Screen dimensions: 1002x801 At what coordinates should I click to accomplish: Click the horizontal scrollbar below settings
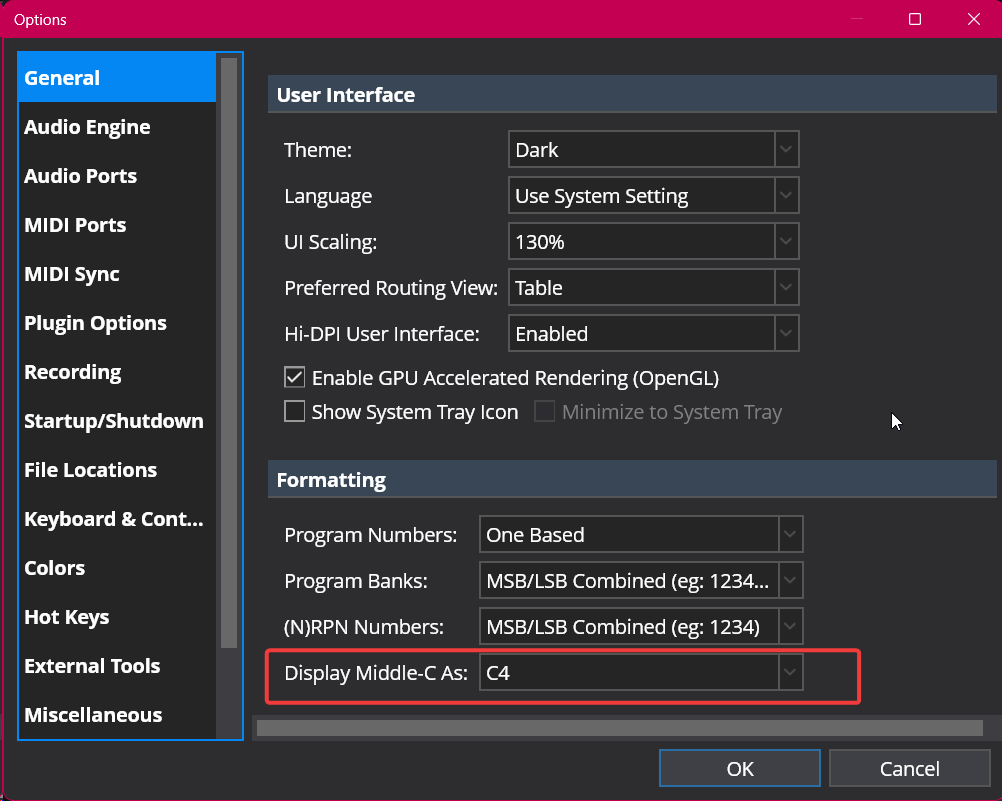click(x=619, y=727)
